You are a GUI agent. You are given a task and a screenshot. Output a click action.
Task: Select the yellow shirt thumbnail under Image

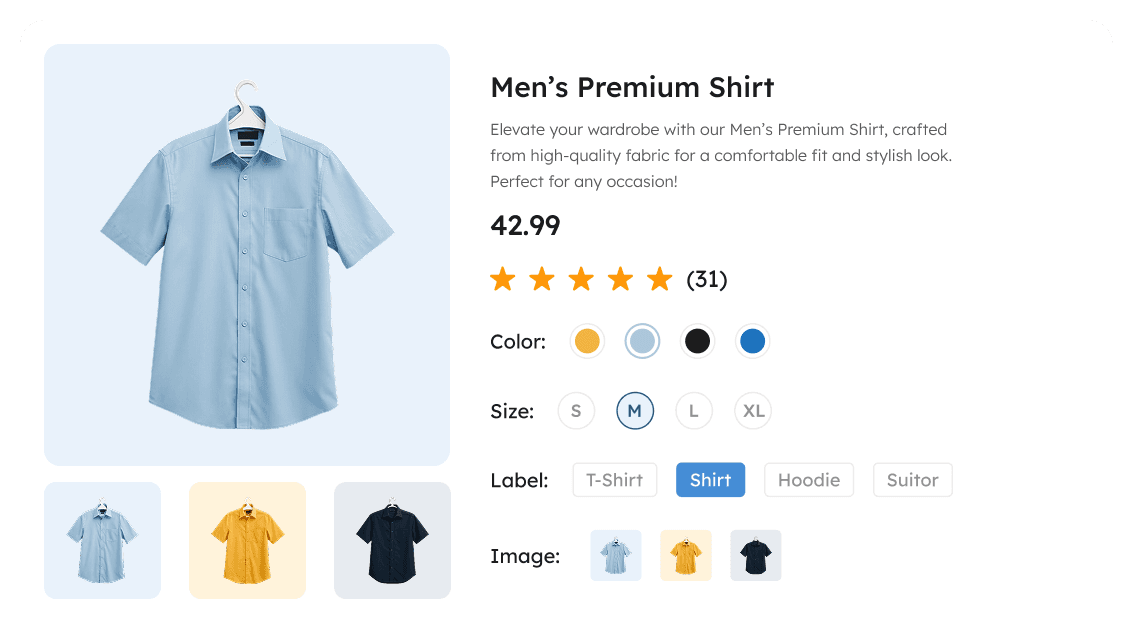(685, 555)
